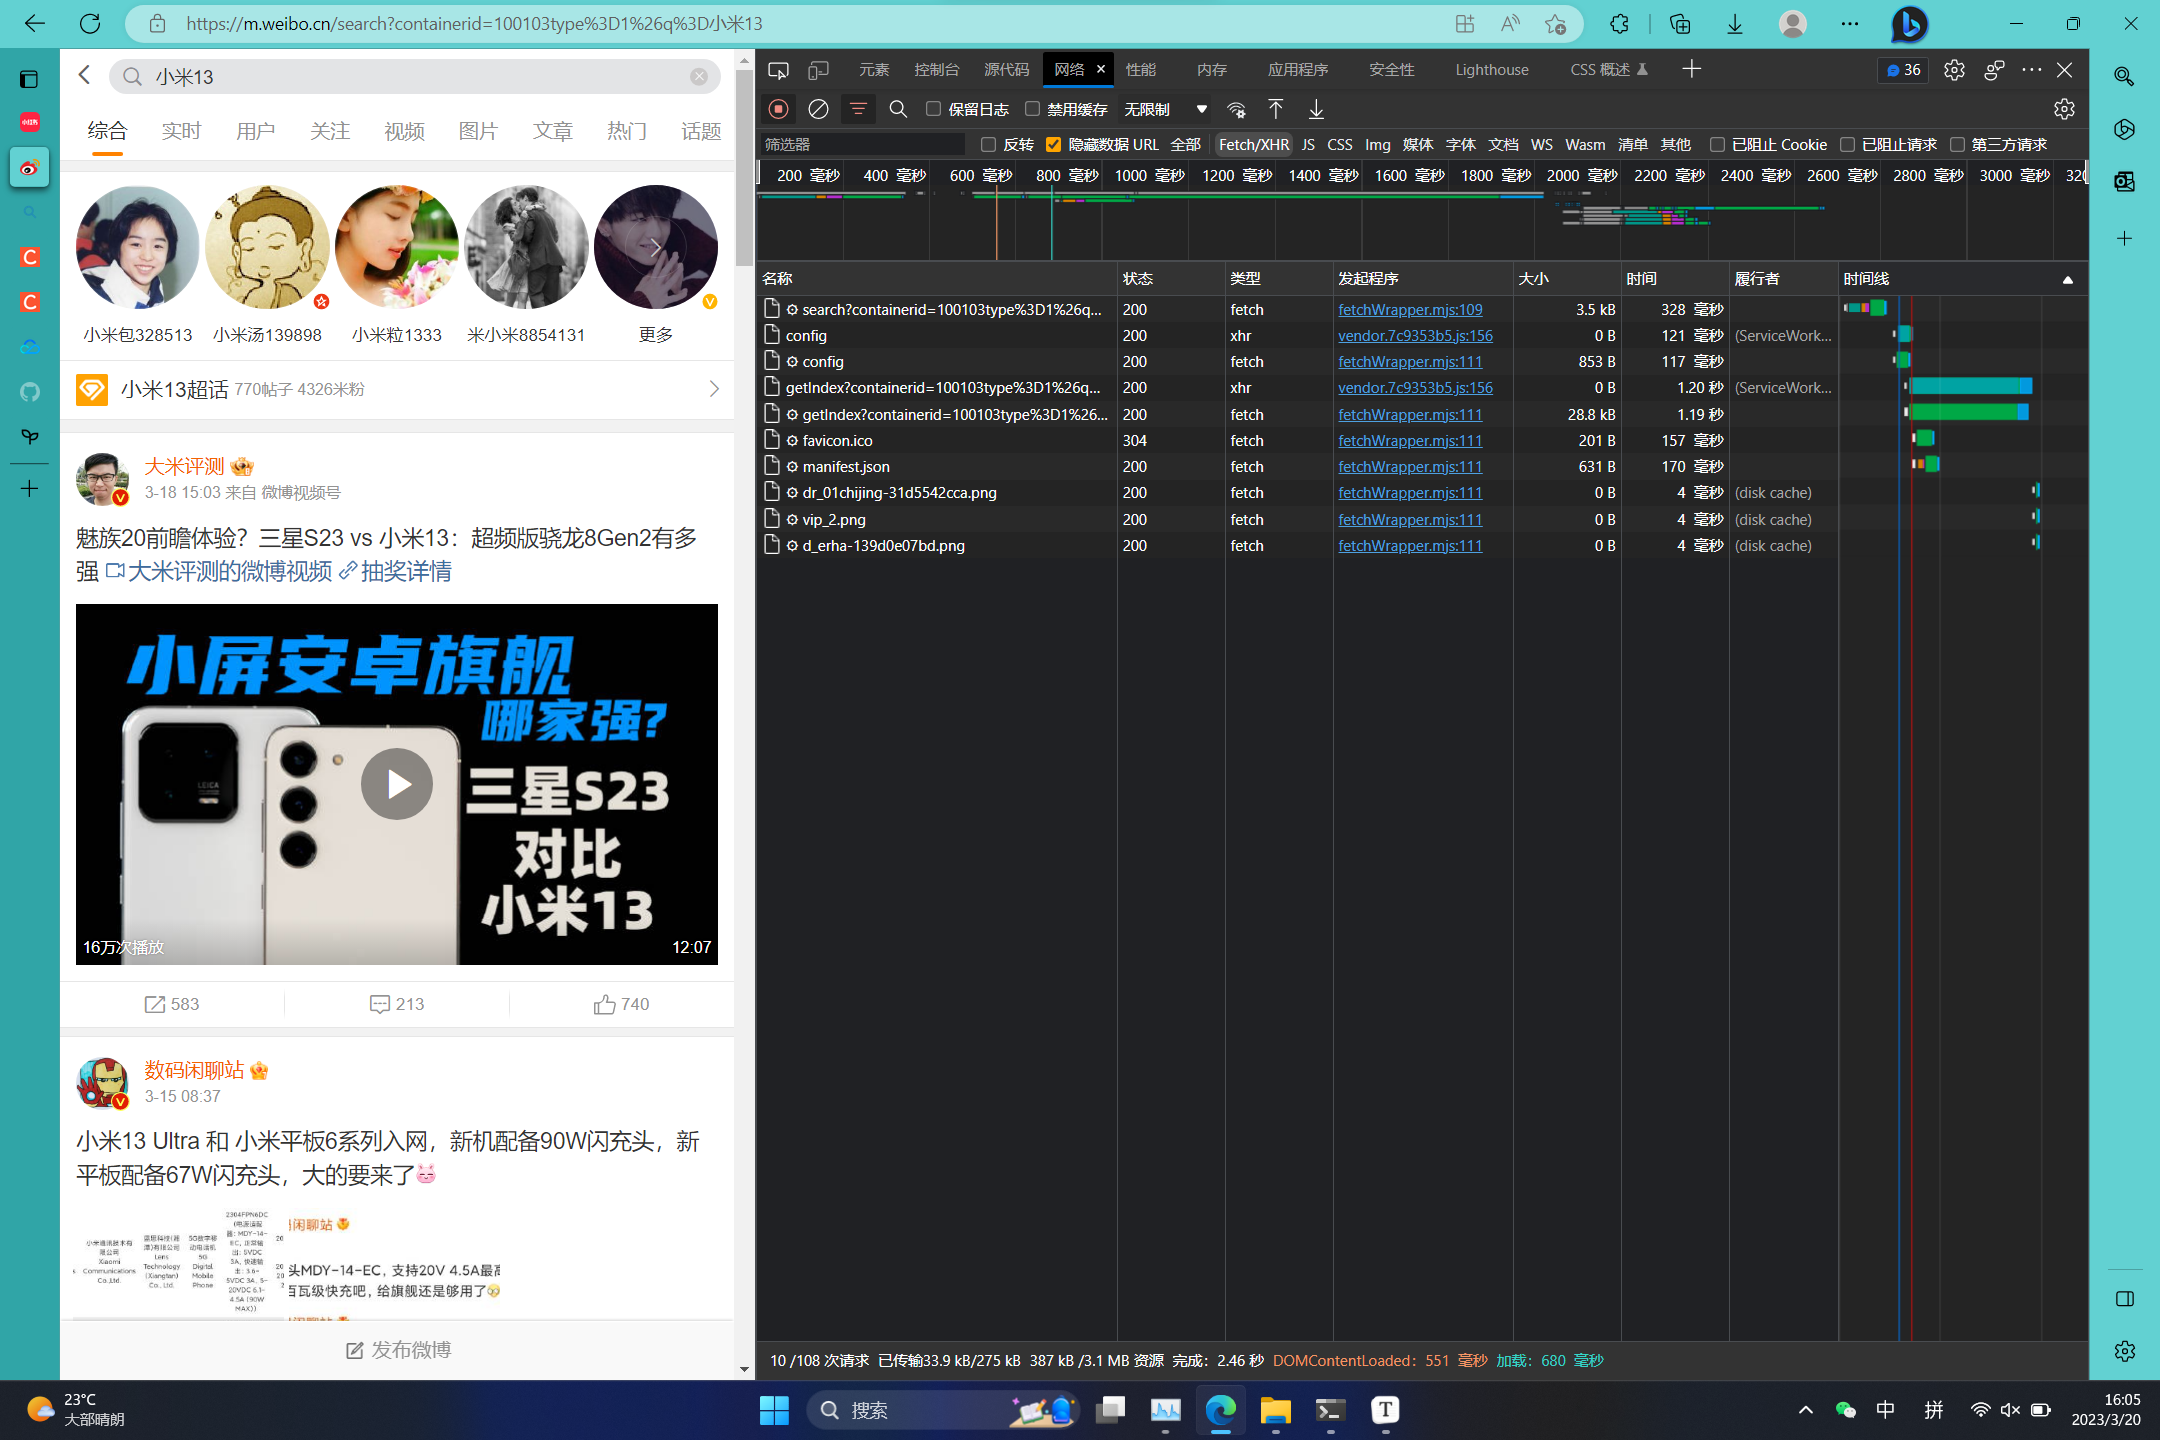This screenshot has height=1440, width=2160.
Task: Select the 实时 Weibo tab
Action: coord(181,132)
